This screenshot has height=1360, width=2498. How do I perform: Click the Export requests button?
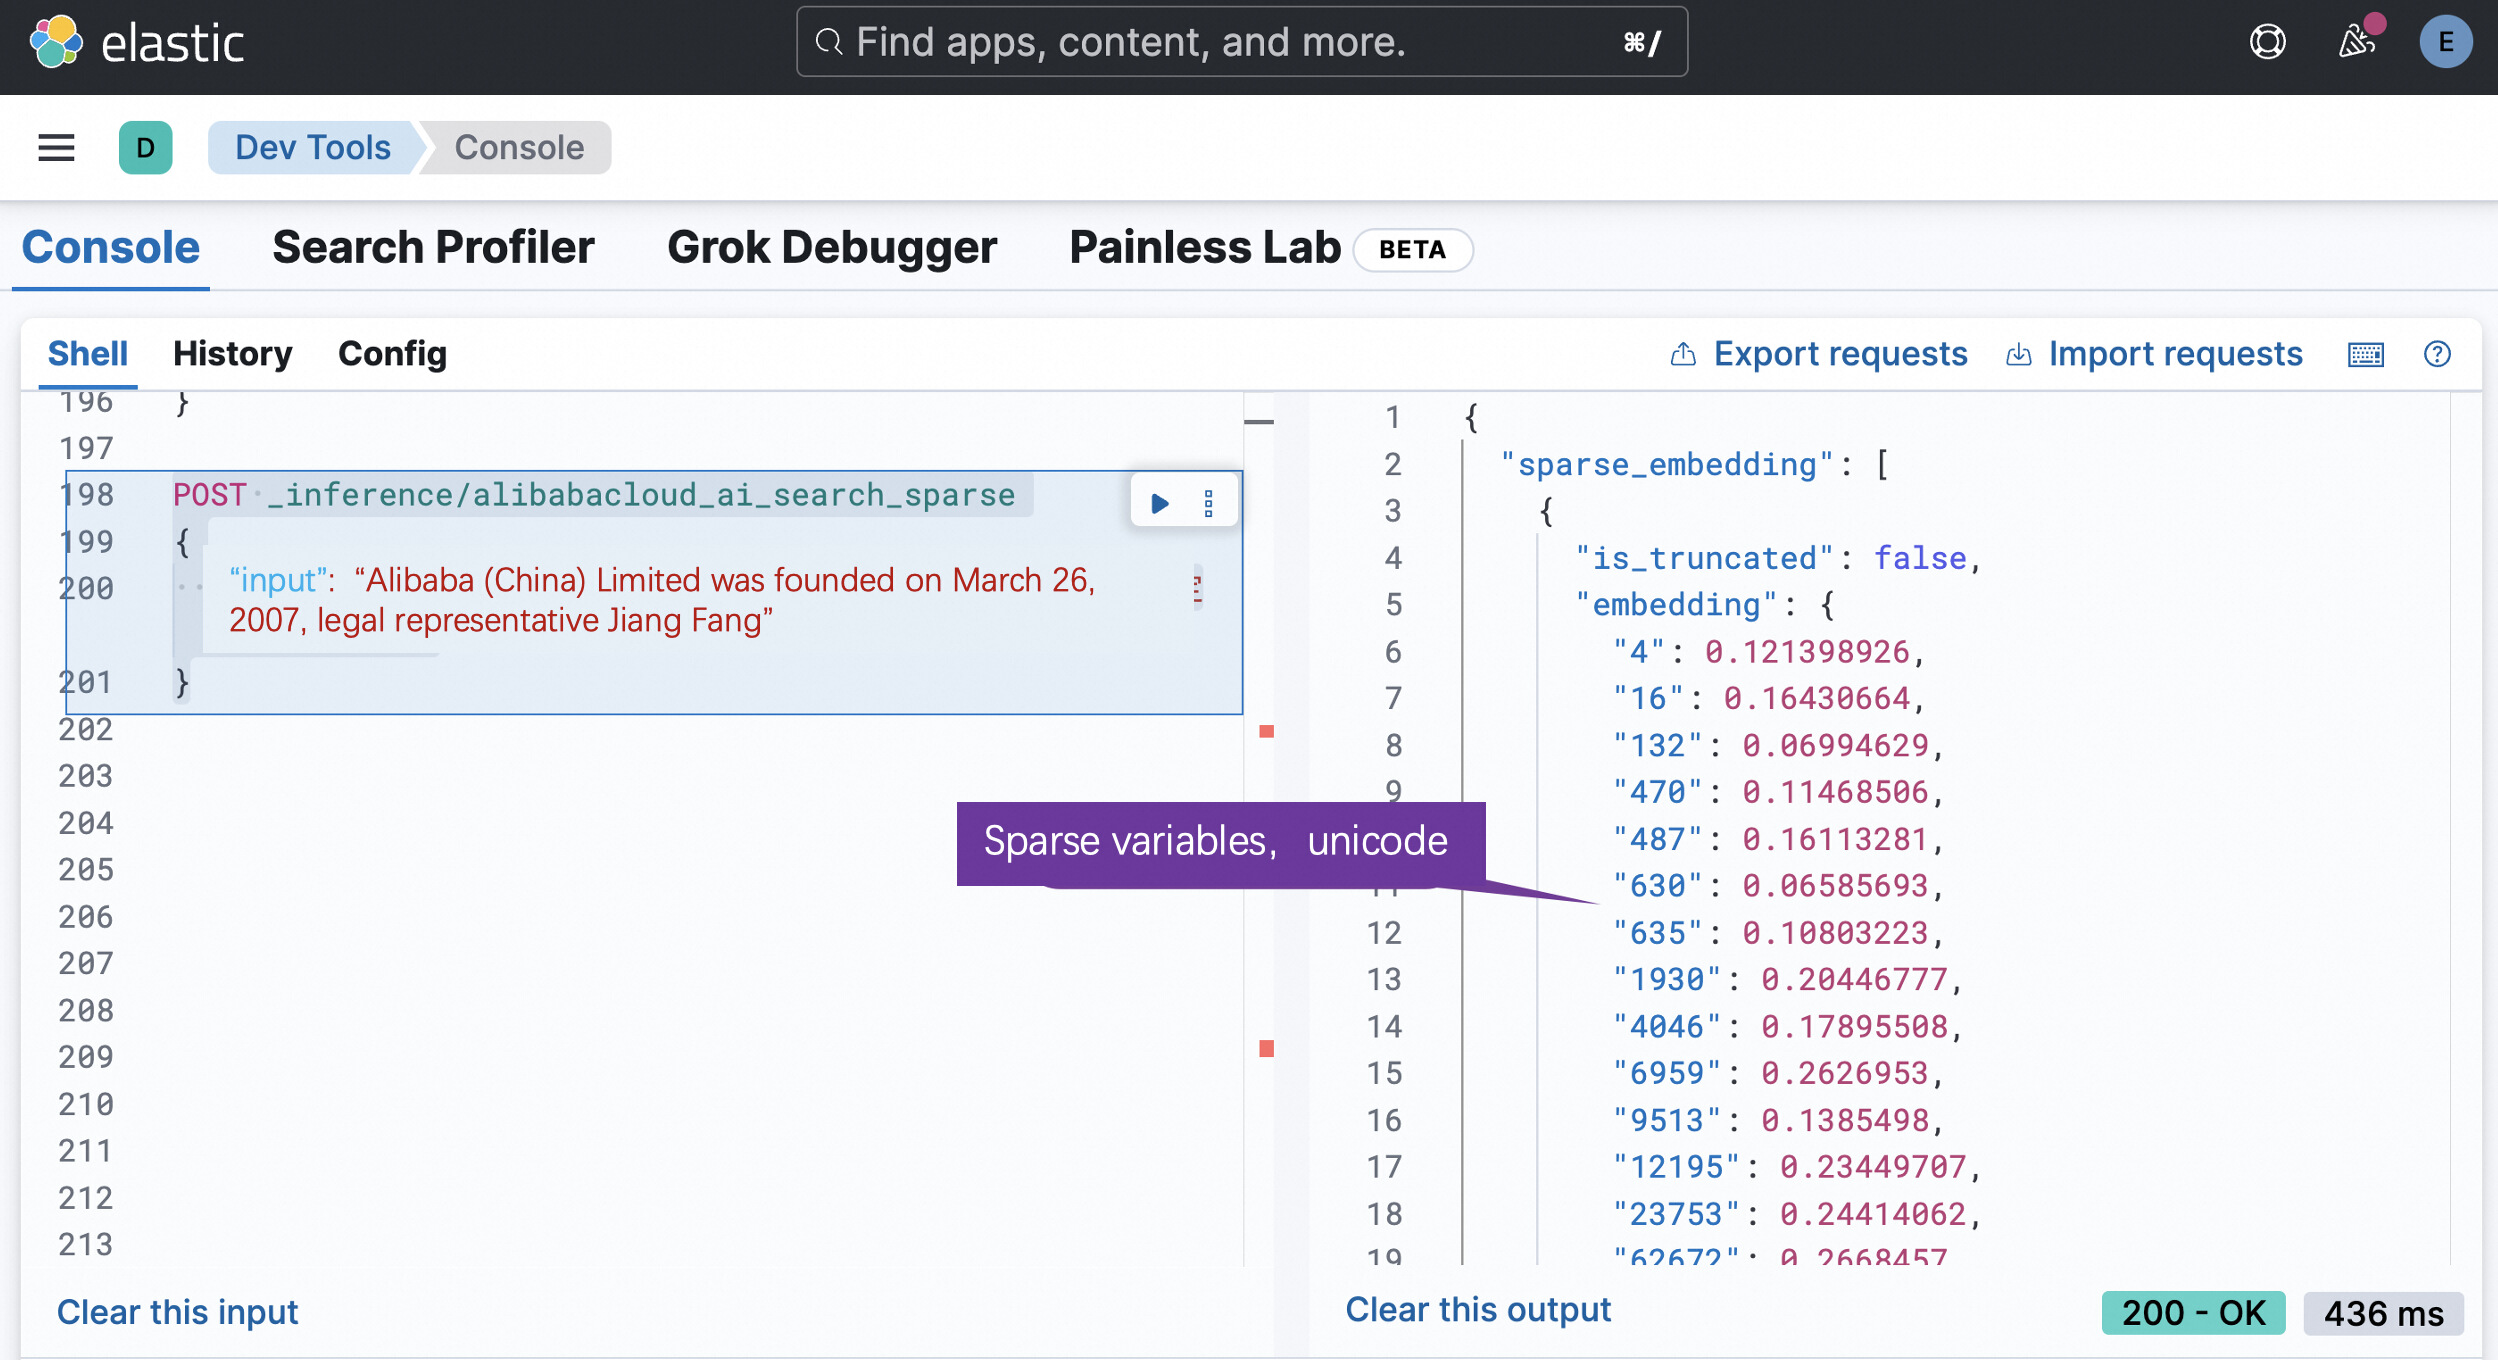[1819, 354]
